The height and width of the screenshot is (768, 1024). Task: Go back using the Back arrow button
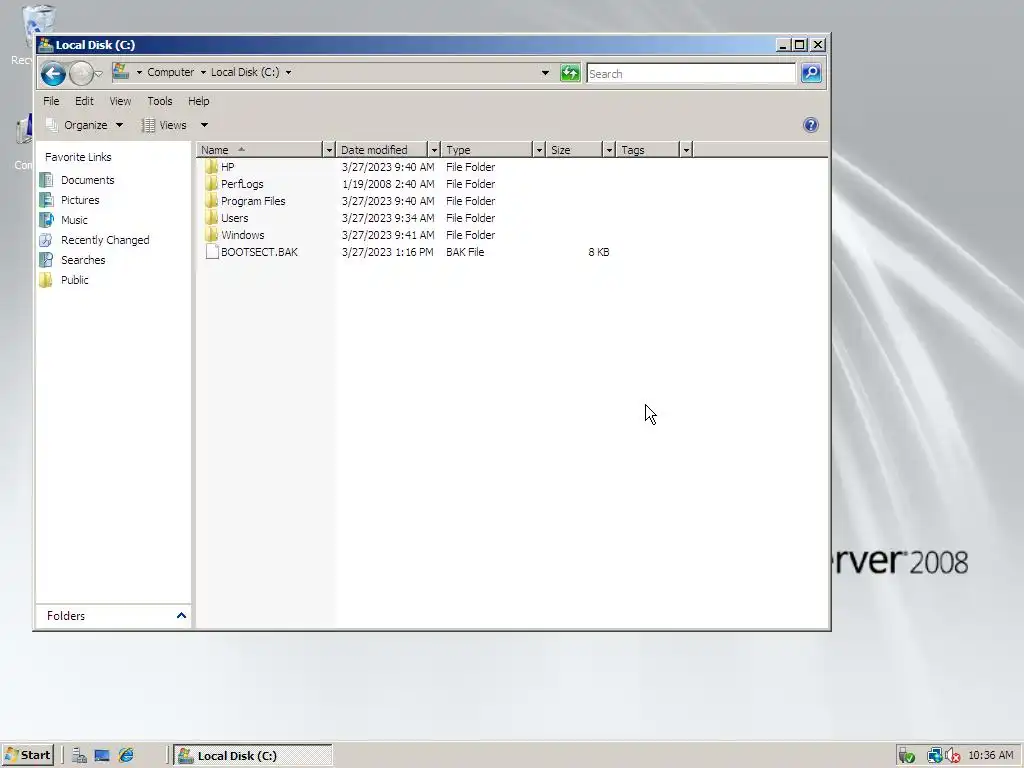54,74
